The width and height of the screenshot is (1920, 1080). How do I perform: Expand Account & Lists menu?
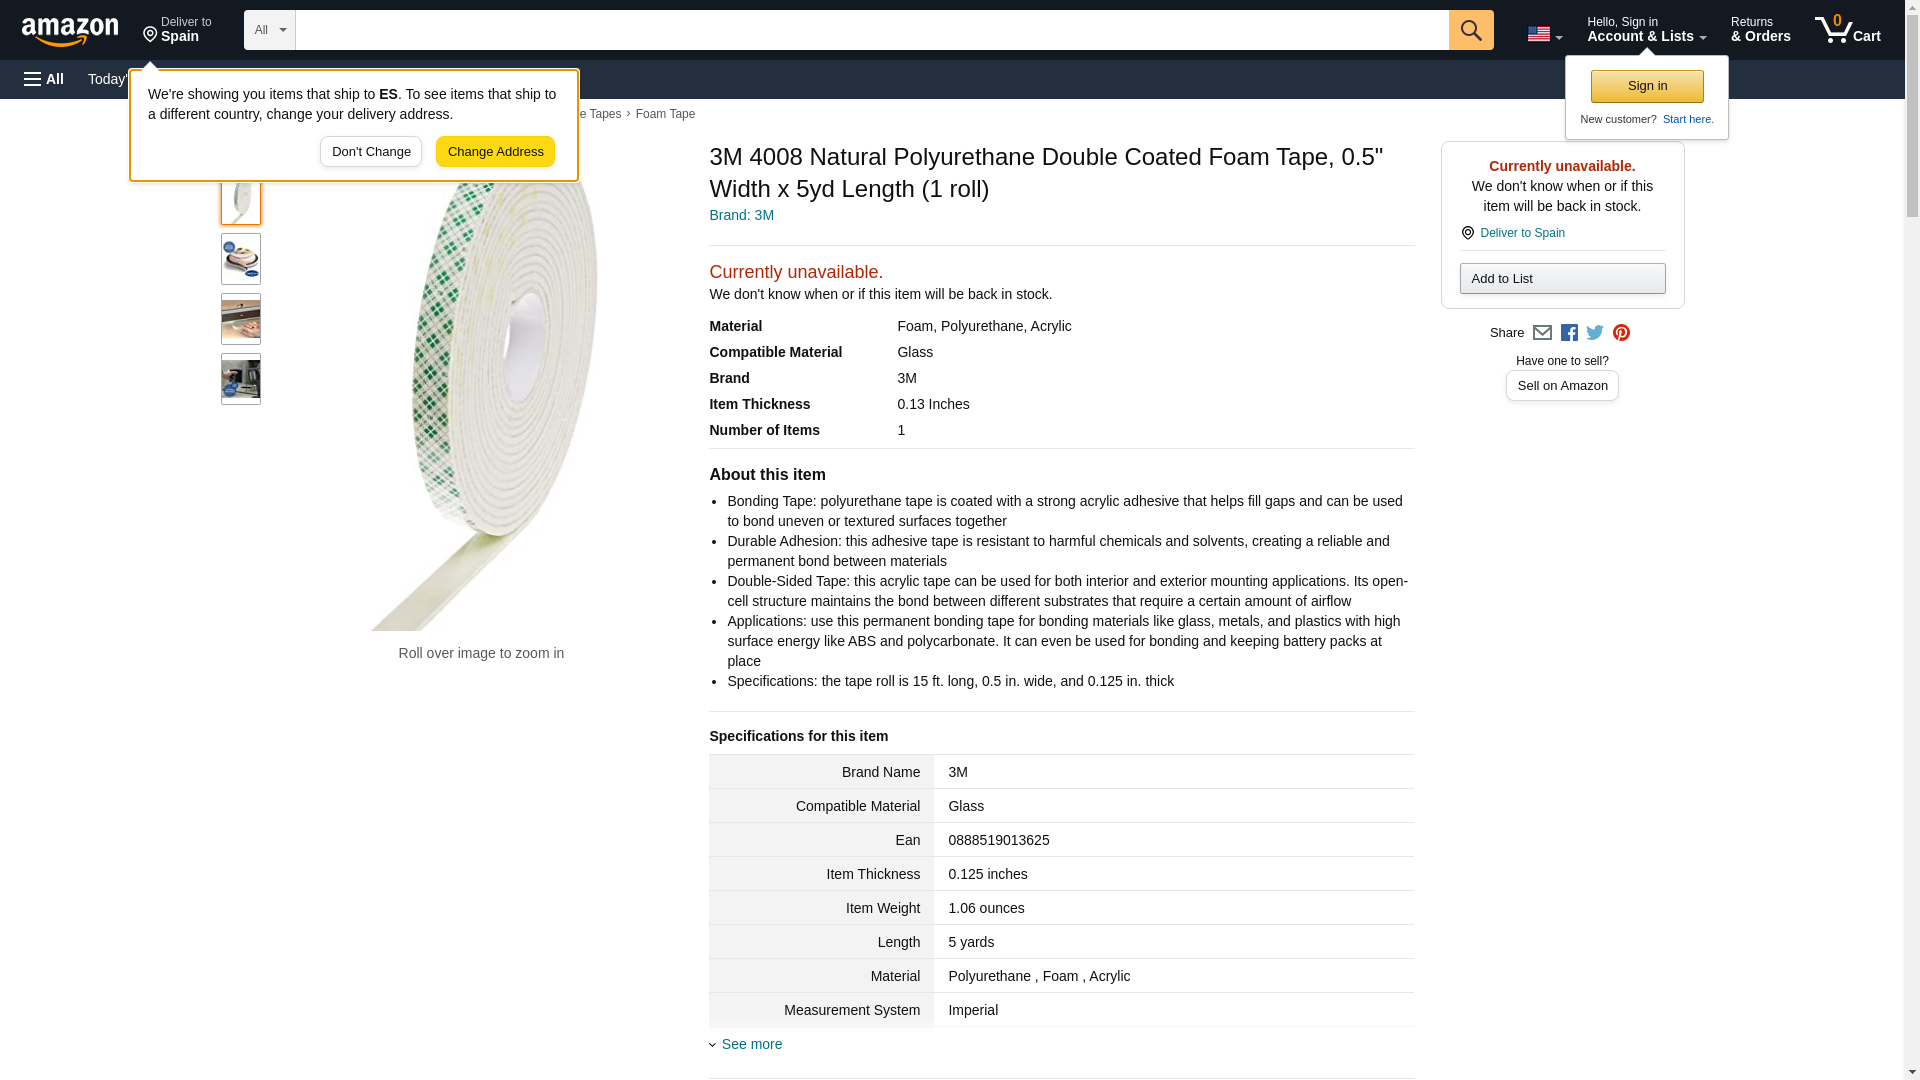[x=1646, y=30]
